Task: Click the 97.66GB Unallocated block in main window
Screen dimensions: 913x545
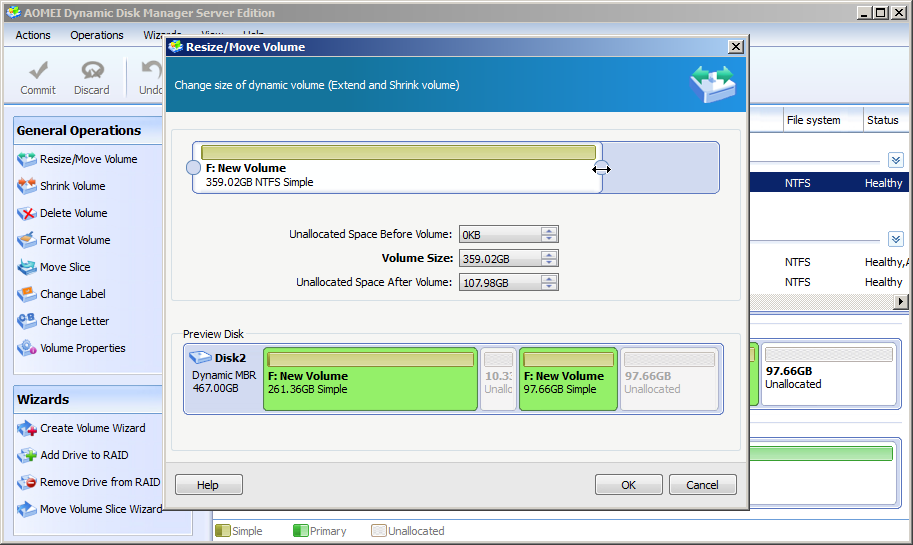Action: click(829, 375)
